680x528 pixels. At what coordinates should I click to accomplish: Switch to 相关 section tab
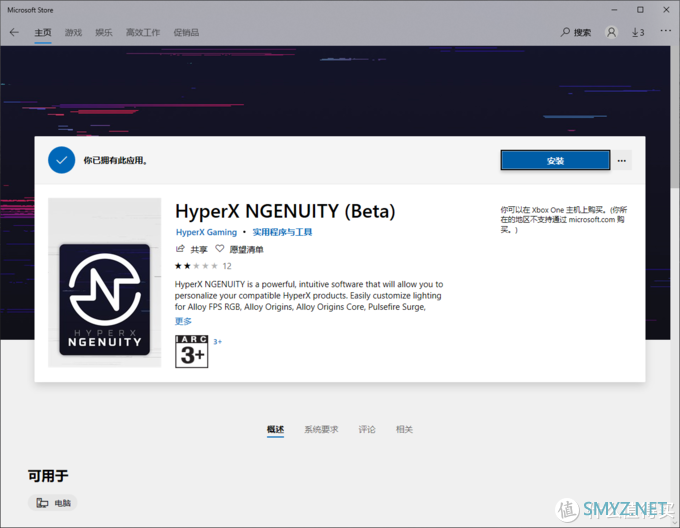click(404, 430)
